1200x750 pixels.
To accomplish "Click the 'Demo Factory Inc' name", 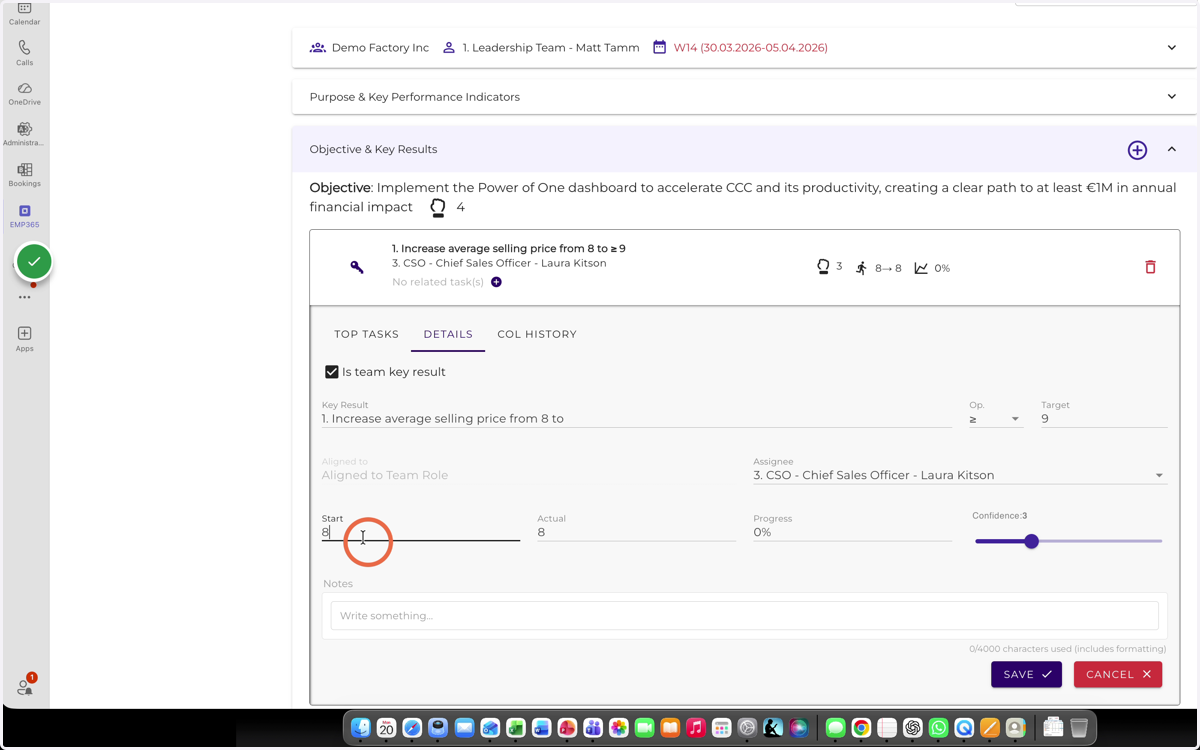I will (x=380, y=48).
